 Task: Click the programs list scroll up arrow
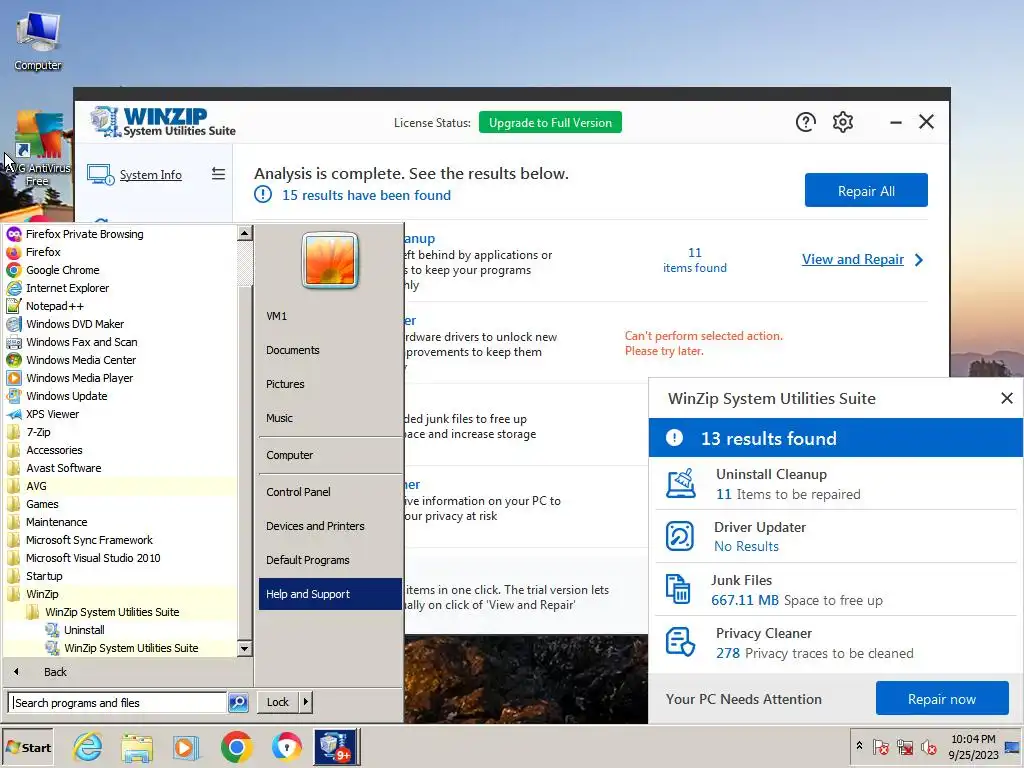click(x=245, y=232)
